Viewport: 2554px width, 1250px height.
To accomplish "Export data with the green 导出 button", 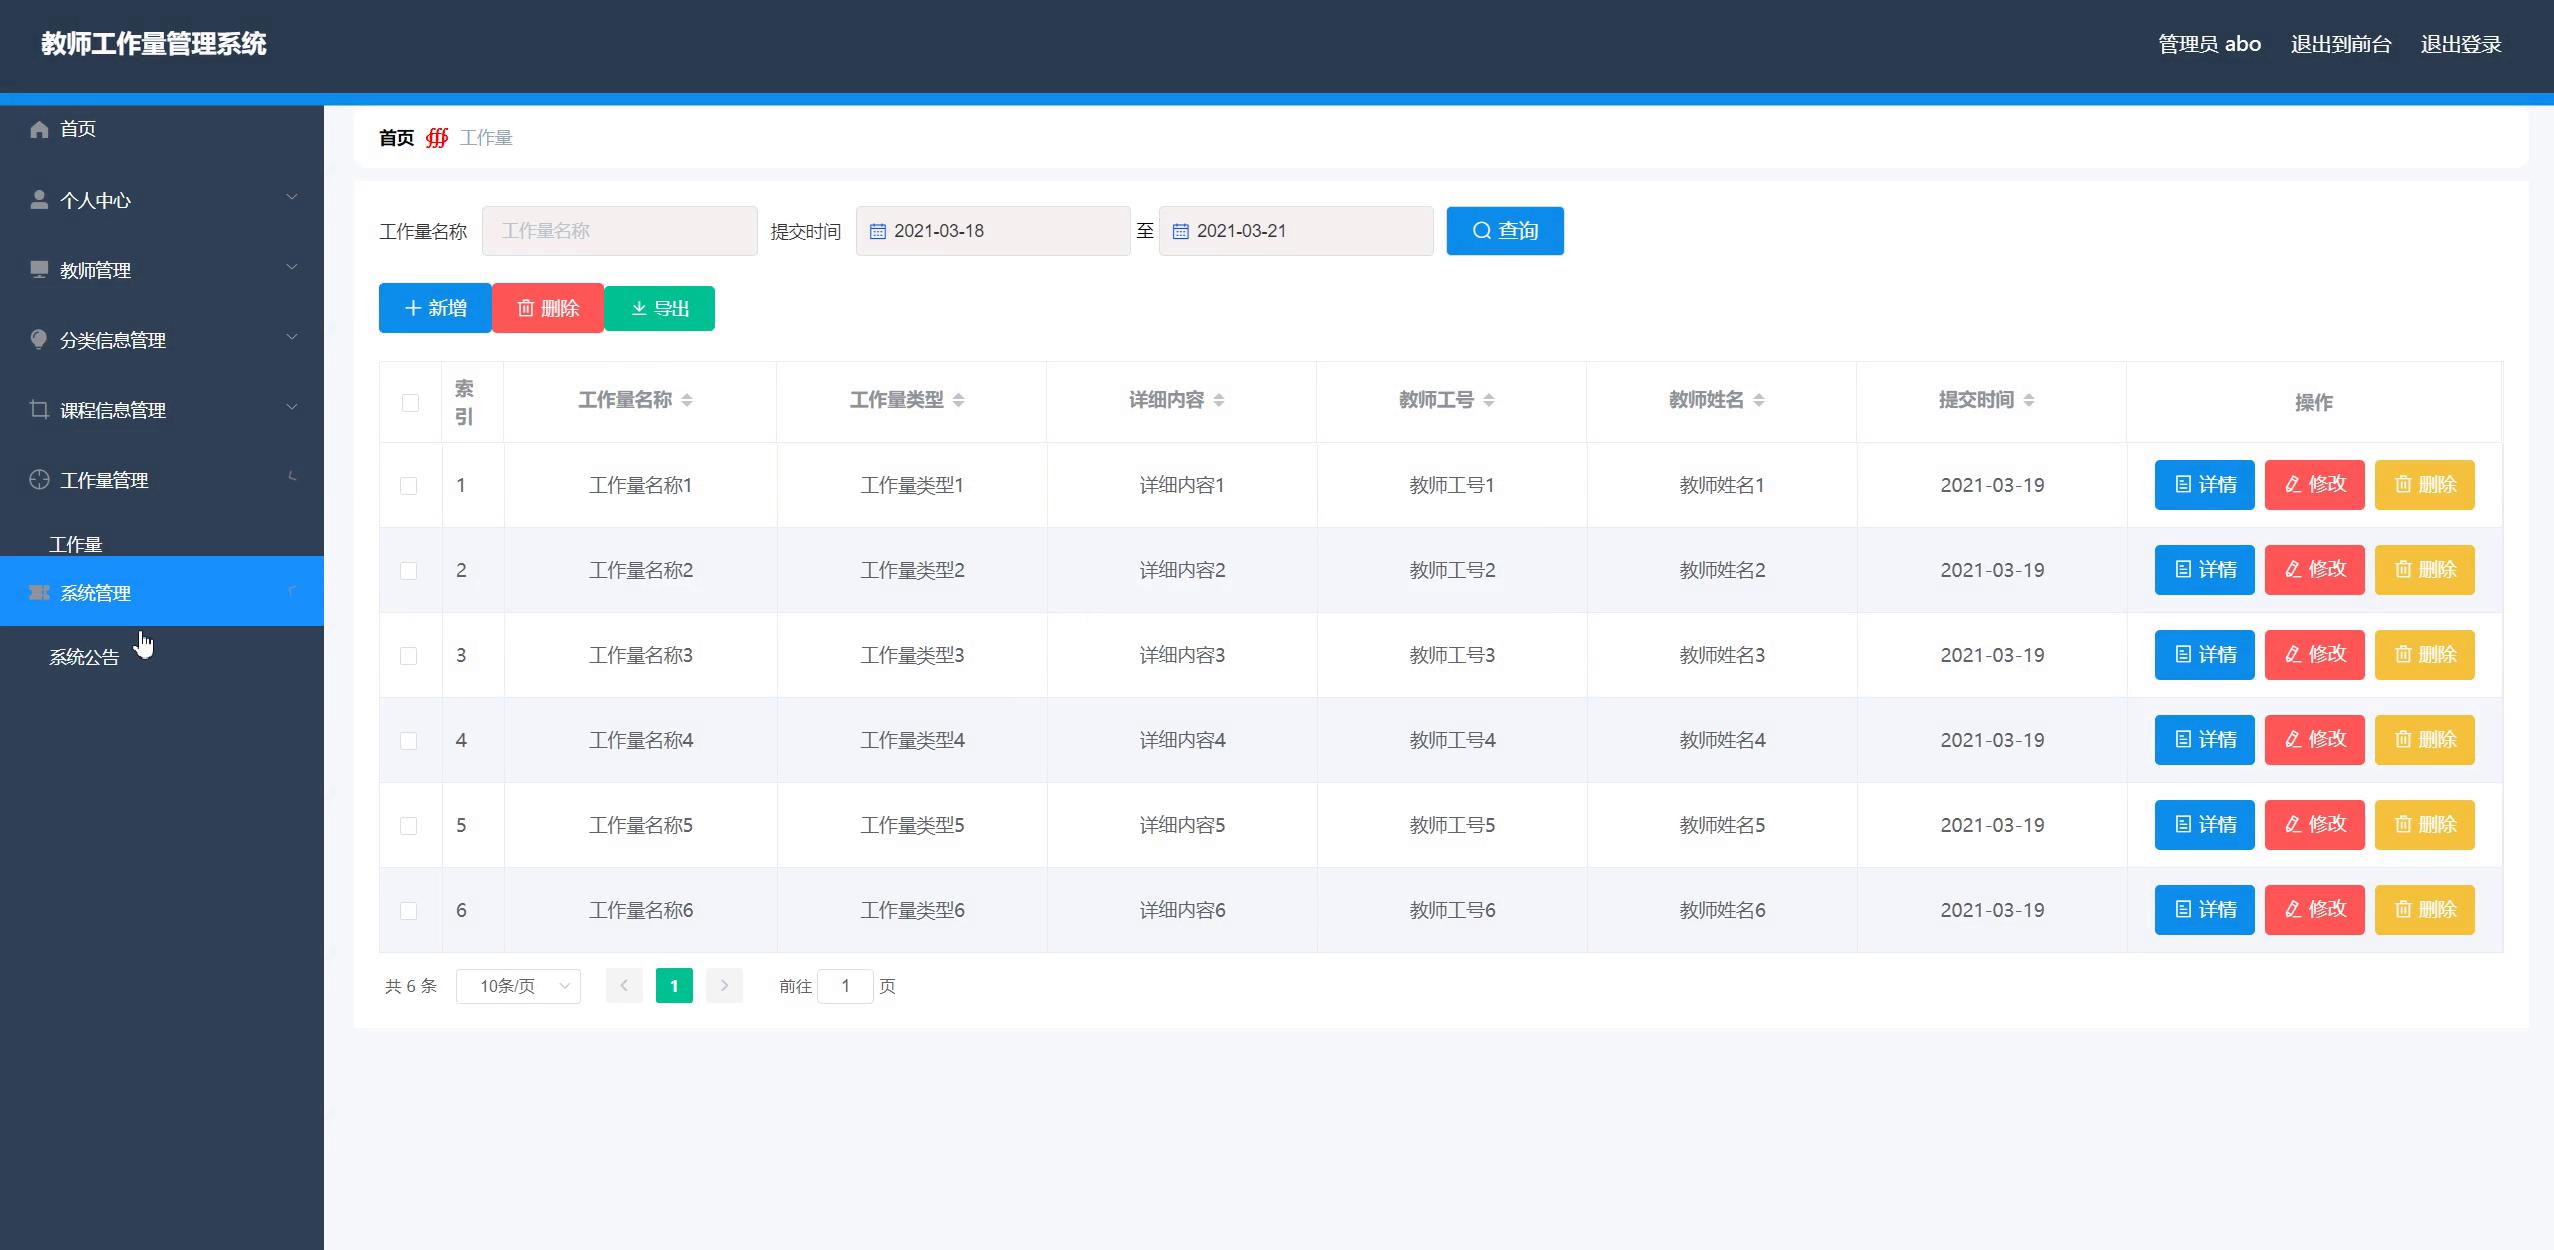I will (660, 308).
